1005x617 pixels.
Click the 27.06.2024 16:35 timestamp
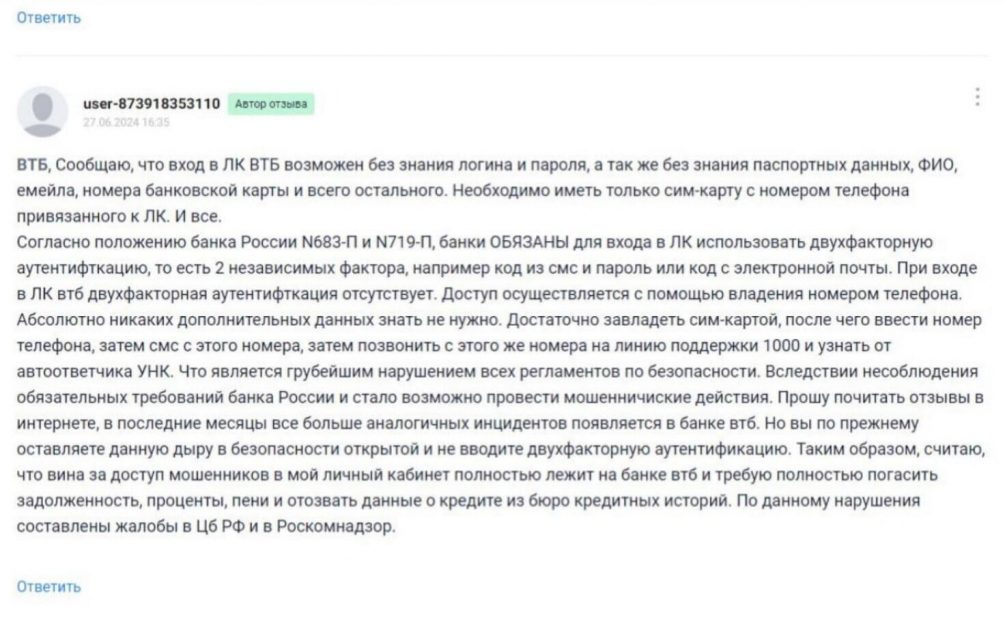[x=126, y=122]
